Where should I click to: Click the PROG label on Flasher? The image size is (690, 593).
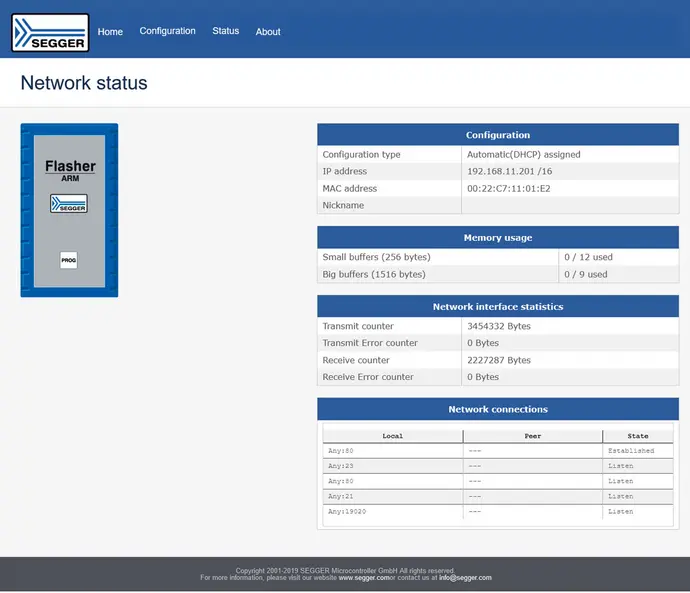(69, 260)
